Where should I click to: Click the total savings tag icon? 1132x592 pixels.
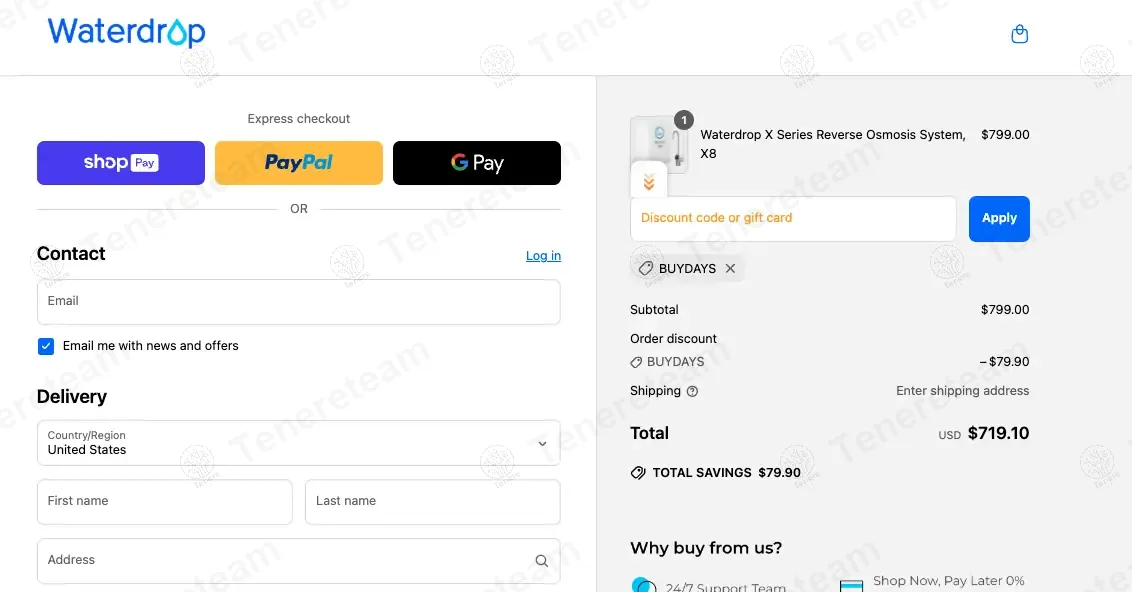pos(638,473)
